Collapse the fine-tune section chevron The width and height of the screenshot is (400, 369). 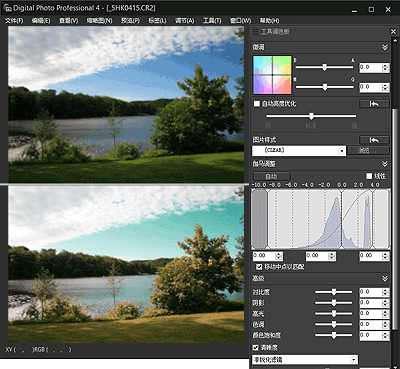[x=385, y=47]
